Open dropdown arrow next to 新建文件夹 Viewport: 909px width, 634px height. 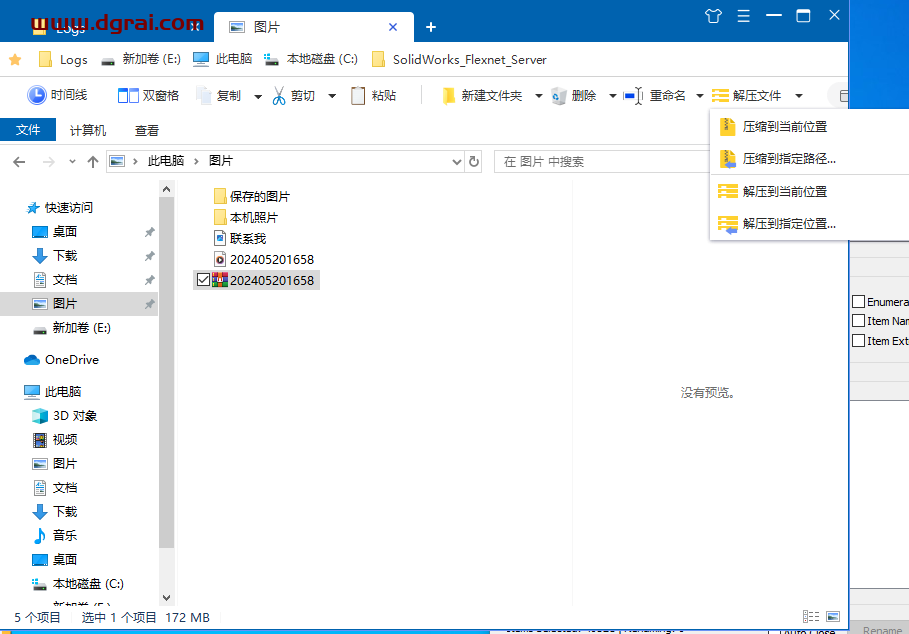pos(539,96)
